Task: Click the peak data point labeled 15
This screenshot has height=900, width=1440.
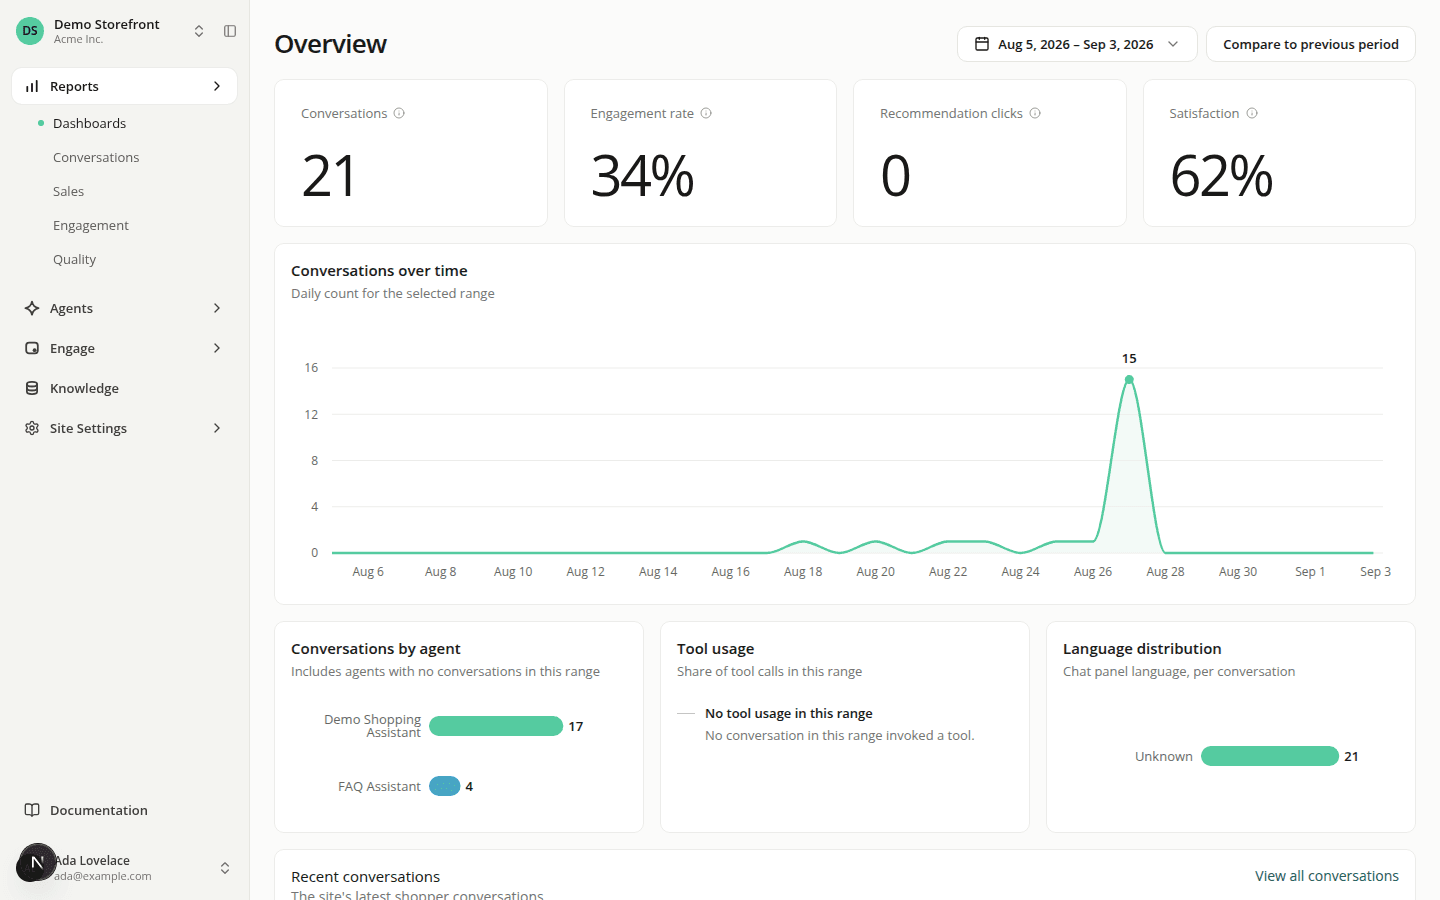Action: click(1129, 380)
